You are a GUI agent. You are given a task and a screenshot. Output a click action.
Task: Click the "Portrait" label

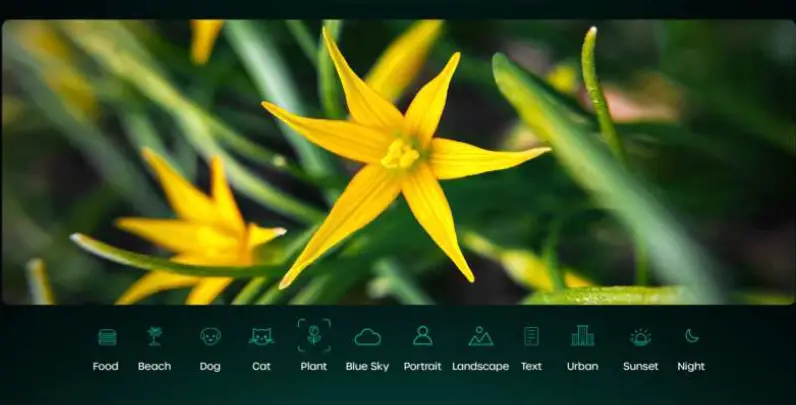[x=422, y=366]
